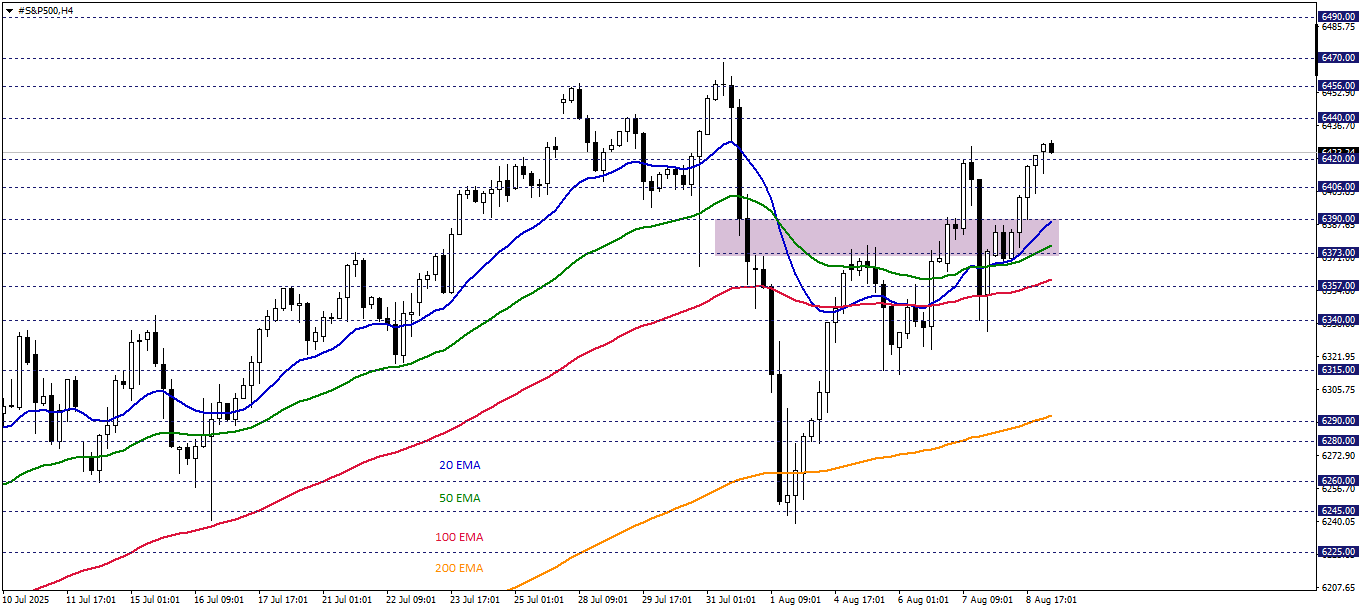Click the 10 Jul 2025 date label

(x=26, y=601)
